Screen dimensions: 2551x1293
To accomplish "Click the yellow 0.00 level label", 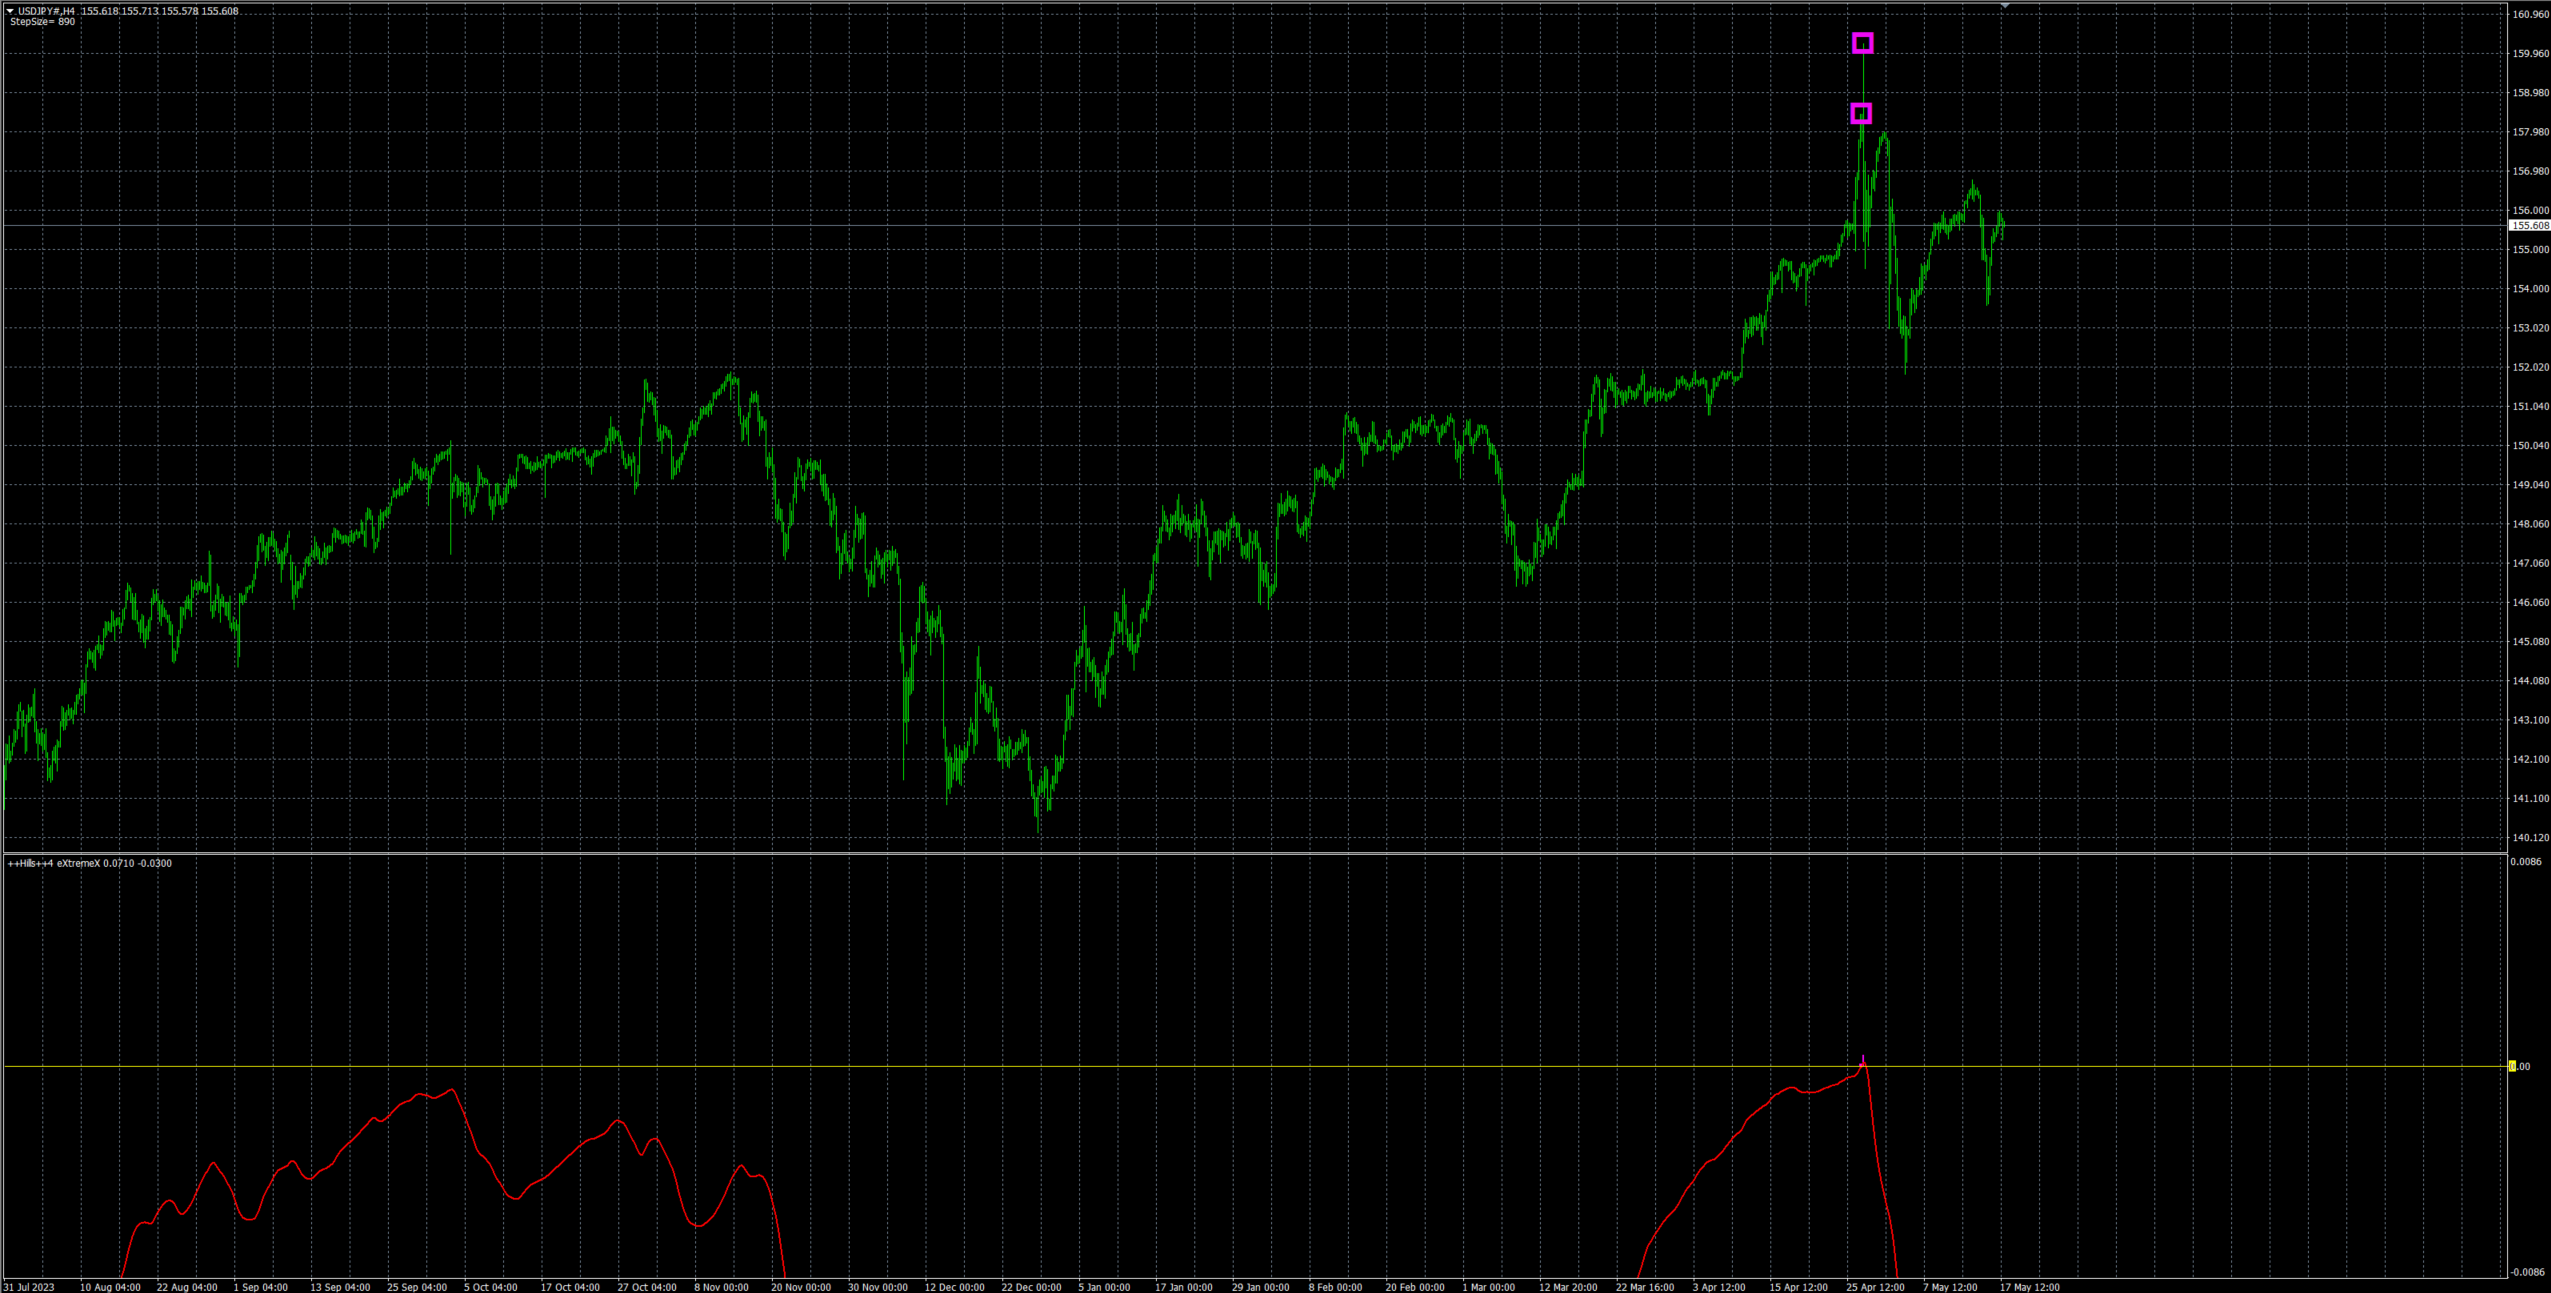I will tap(2518, 1067).
